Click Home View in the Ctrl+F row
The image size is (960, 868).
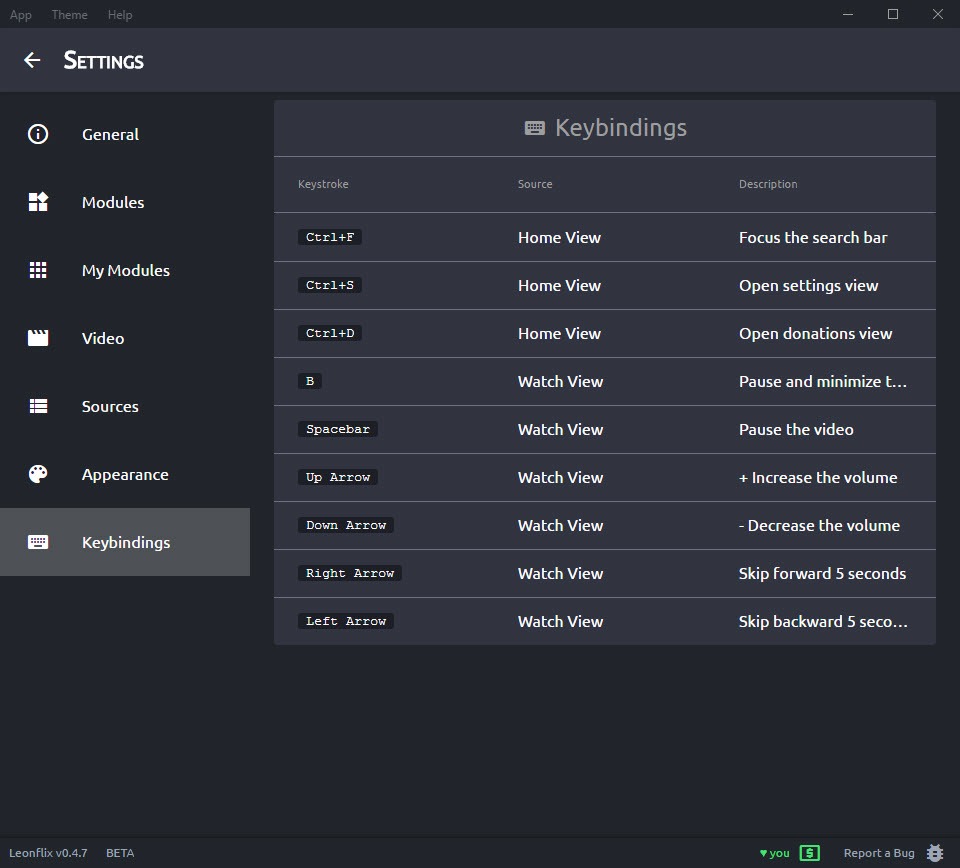coord(559,238)
